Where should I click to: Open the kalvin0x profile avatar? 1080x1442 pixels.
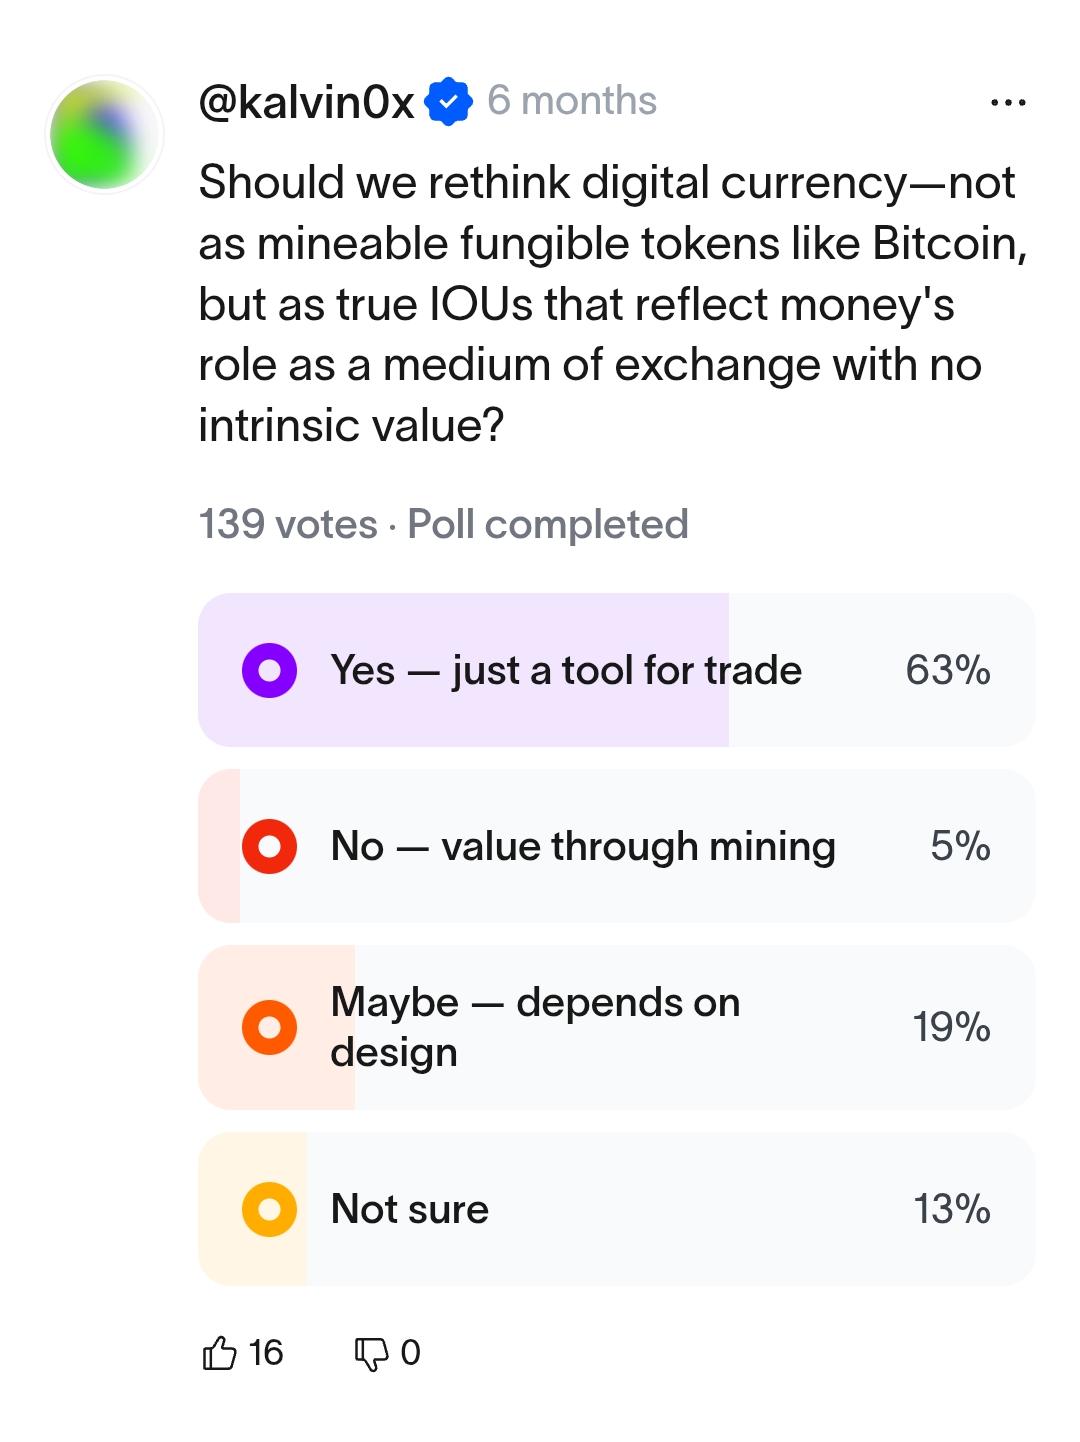coord(106,134)
